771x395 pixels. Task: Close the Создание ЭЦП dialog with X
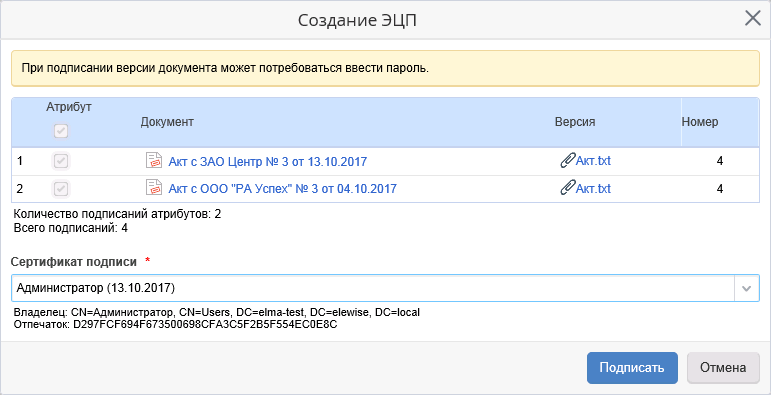[752, 19]
